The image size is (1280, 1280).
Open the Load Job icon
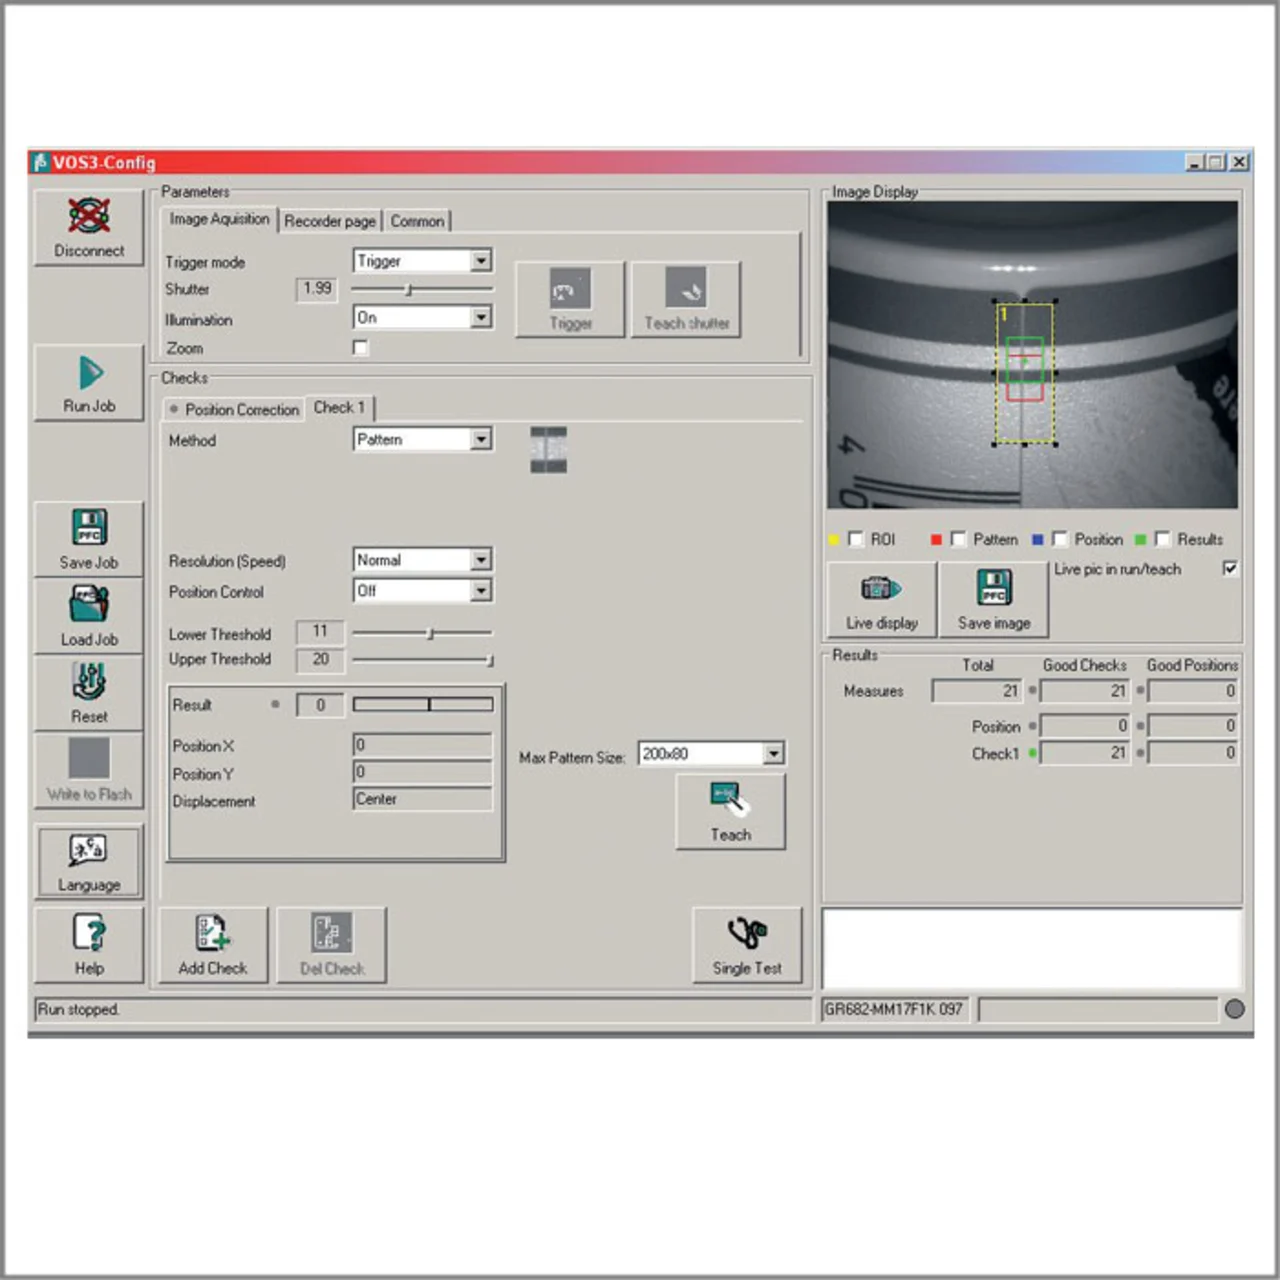89,605
